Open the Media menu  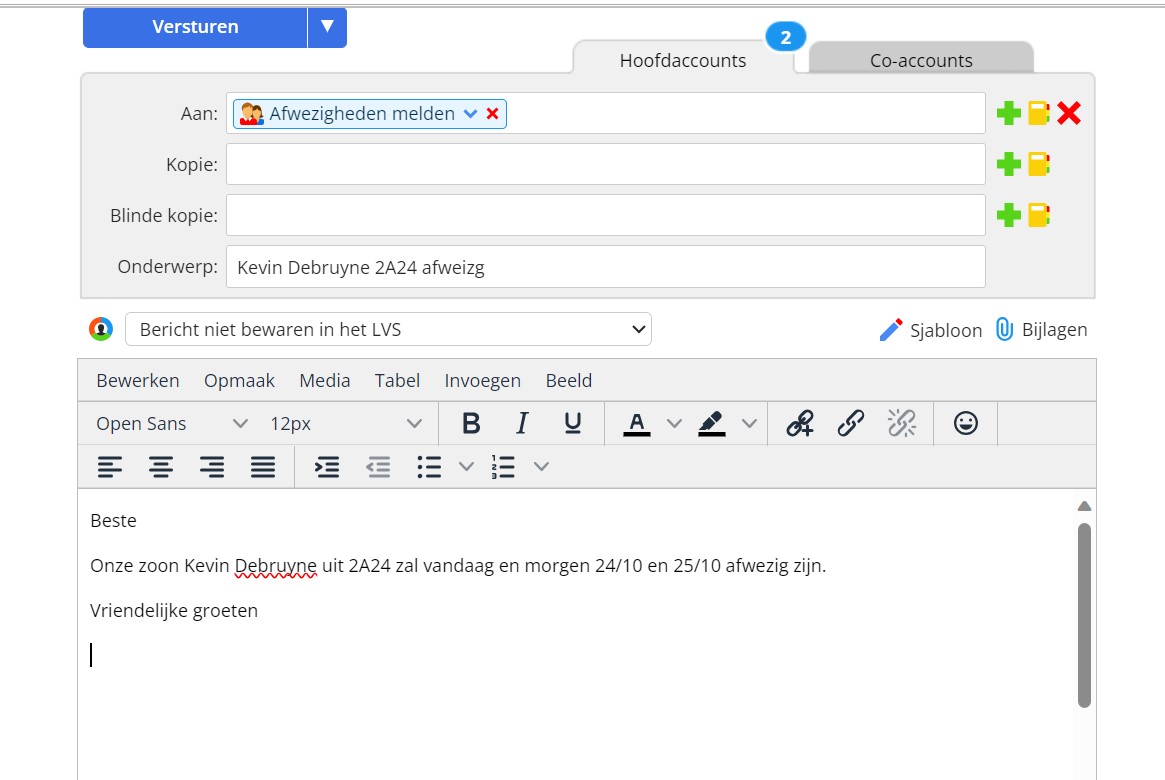coord(325,380)
